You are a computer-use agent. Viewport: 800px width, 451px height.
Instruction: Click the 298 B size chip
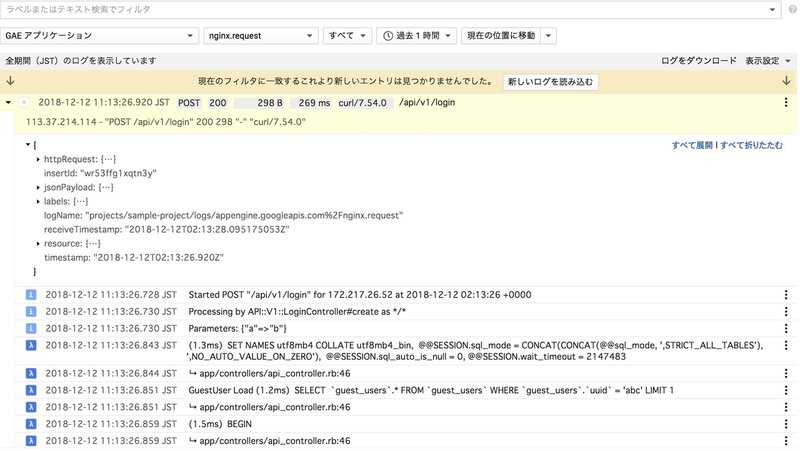260,103
